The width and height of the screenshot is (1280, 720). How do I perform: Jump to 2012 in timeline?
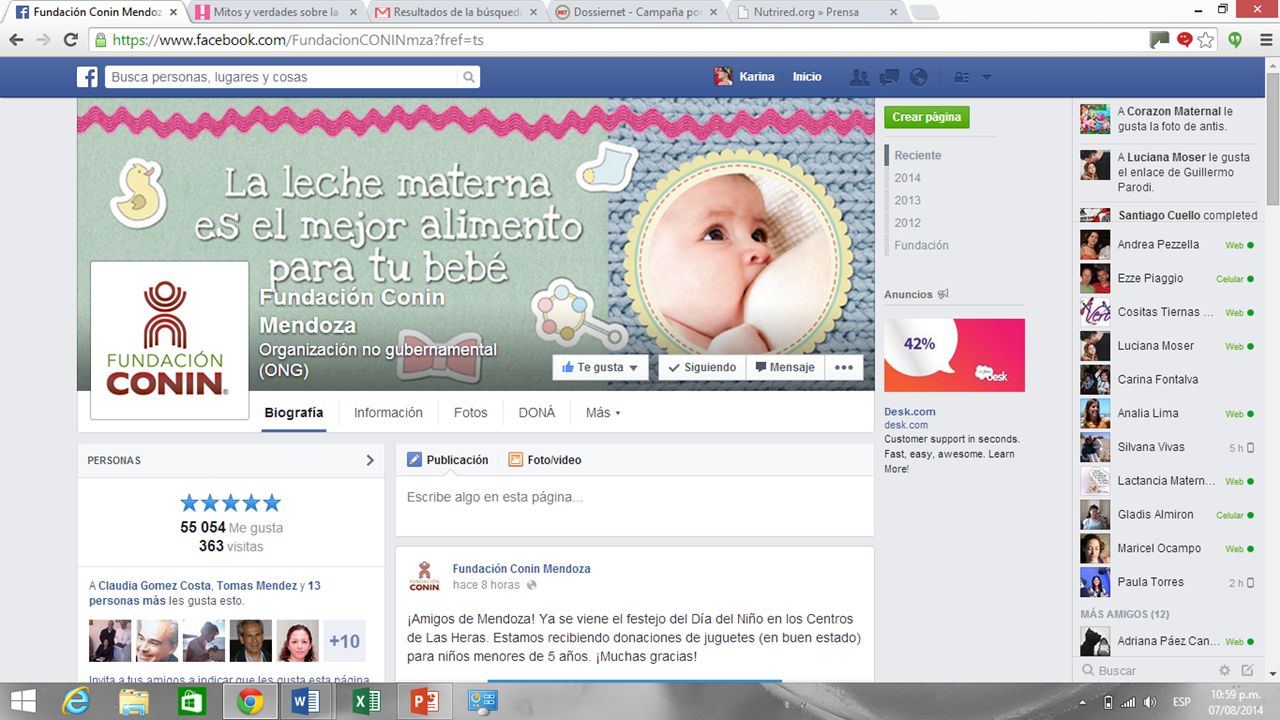coord(908,223)
